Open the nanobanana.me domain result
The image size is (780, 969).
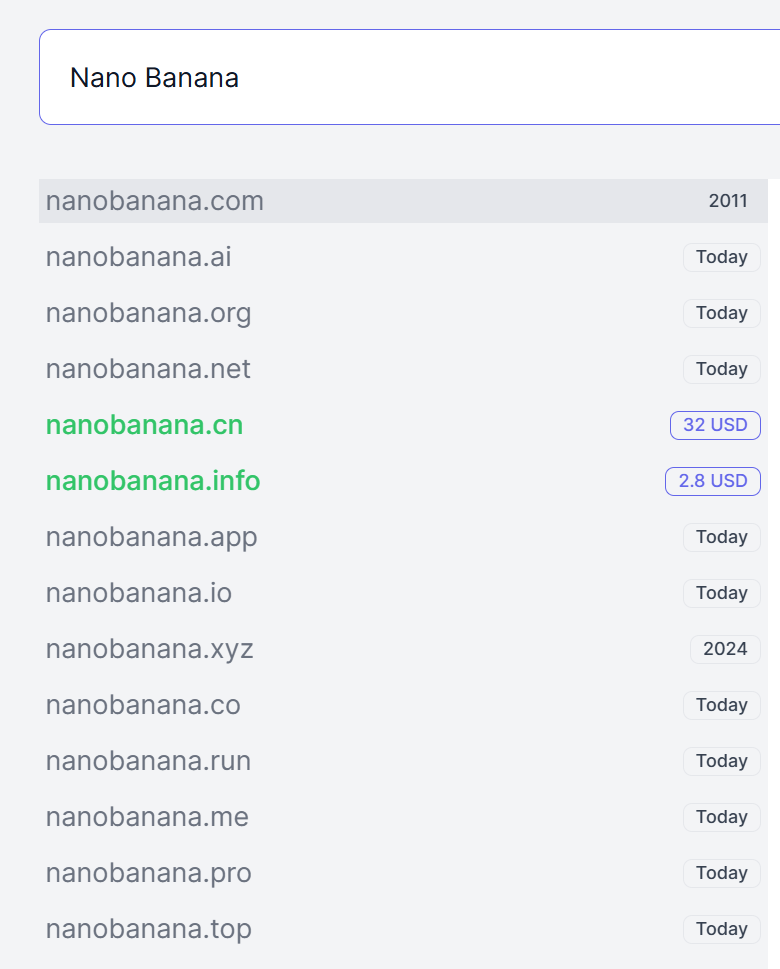tap(147, 817)
